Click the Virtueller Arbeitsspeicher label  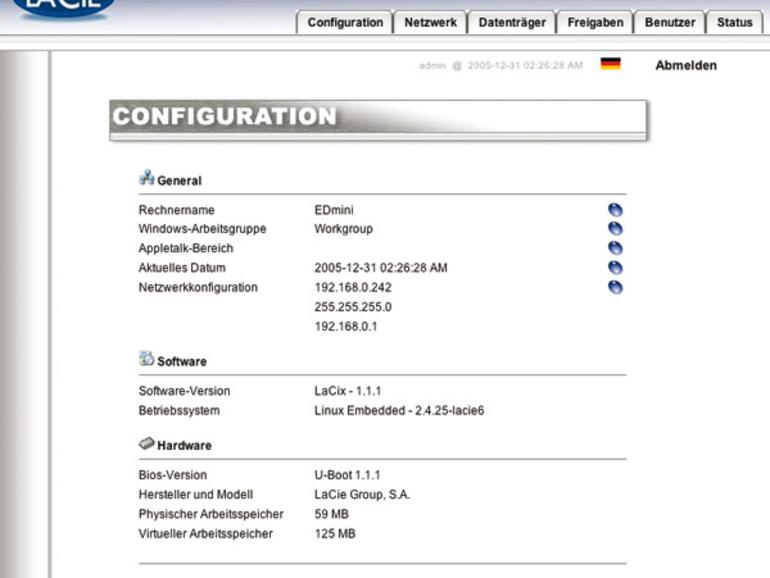[x=206, y=534]
